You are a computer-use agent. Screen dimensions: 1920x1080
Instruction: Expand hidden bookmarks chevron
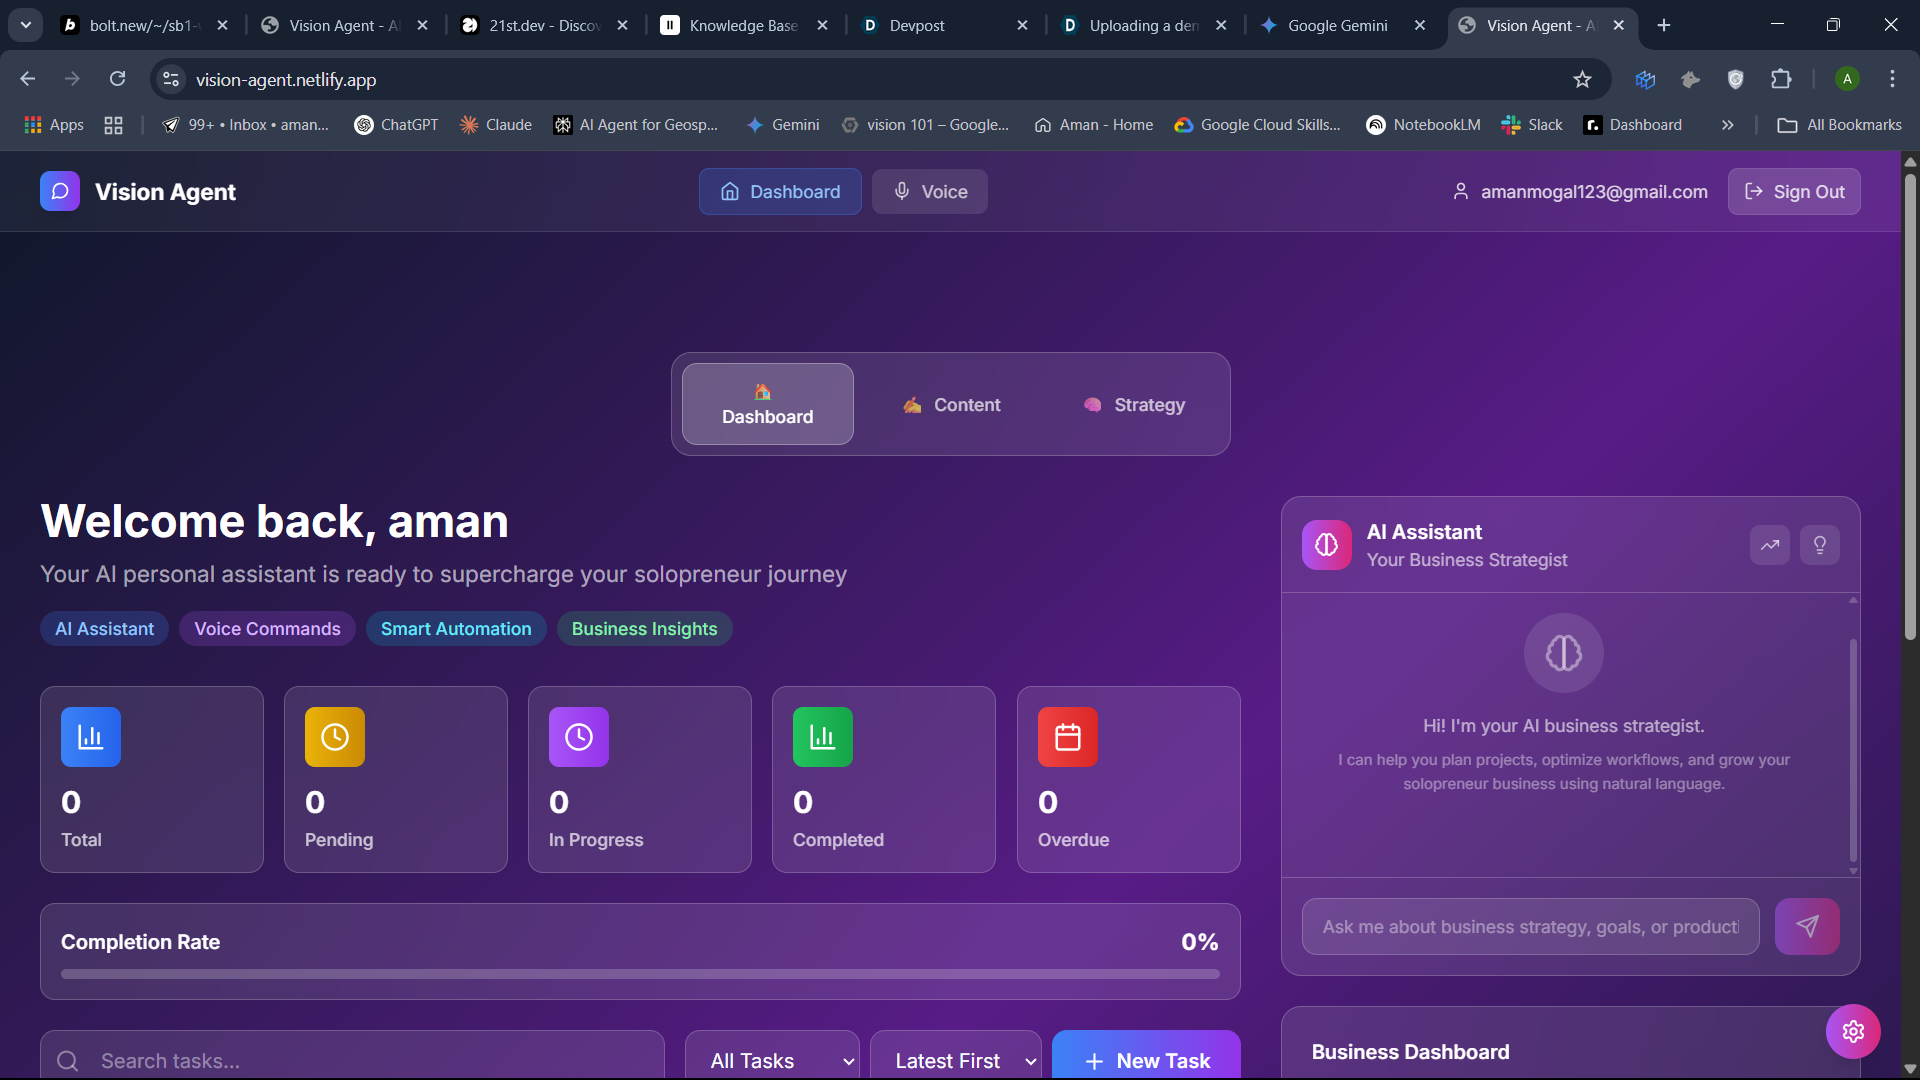[x=1727, y=125]
